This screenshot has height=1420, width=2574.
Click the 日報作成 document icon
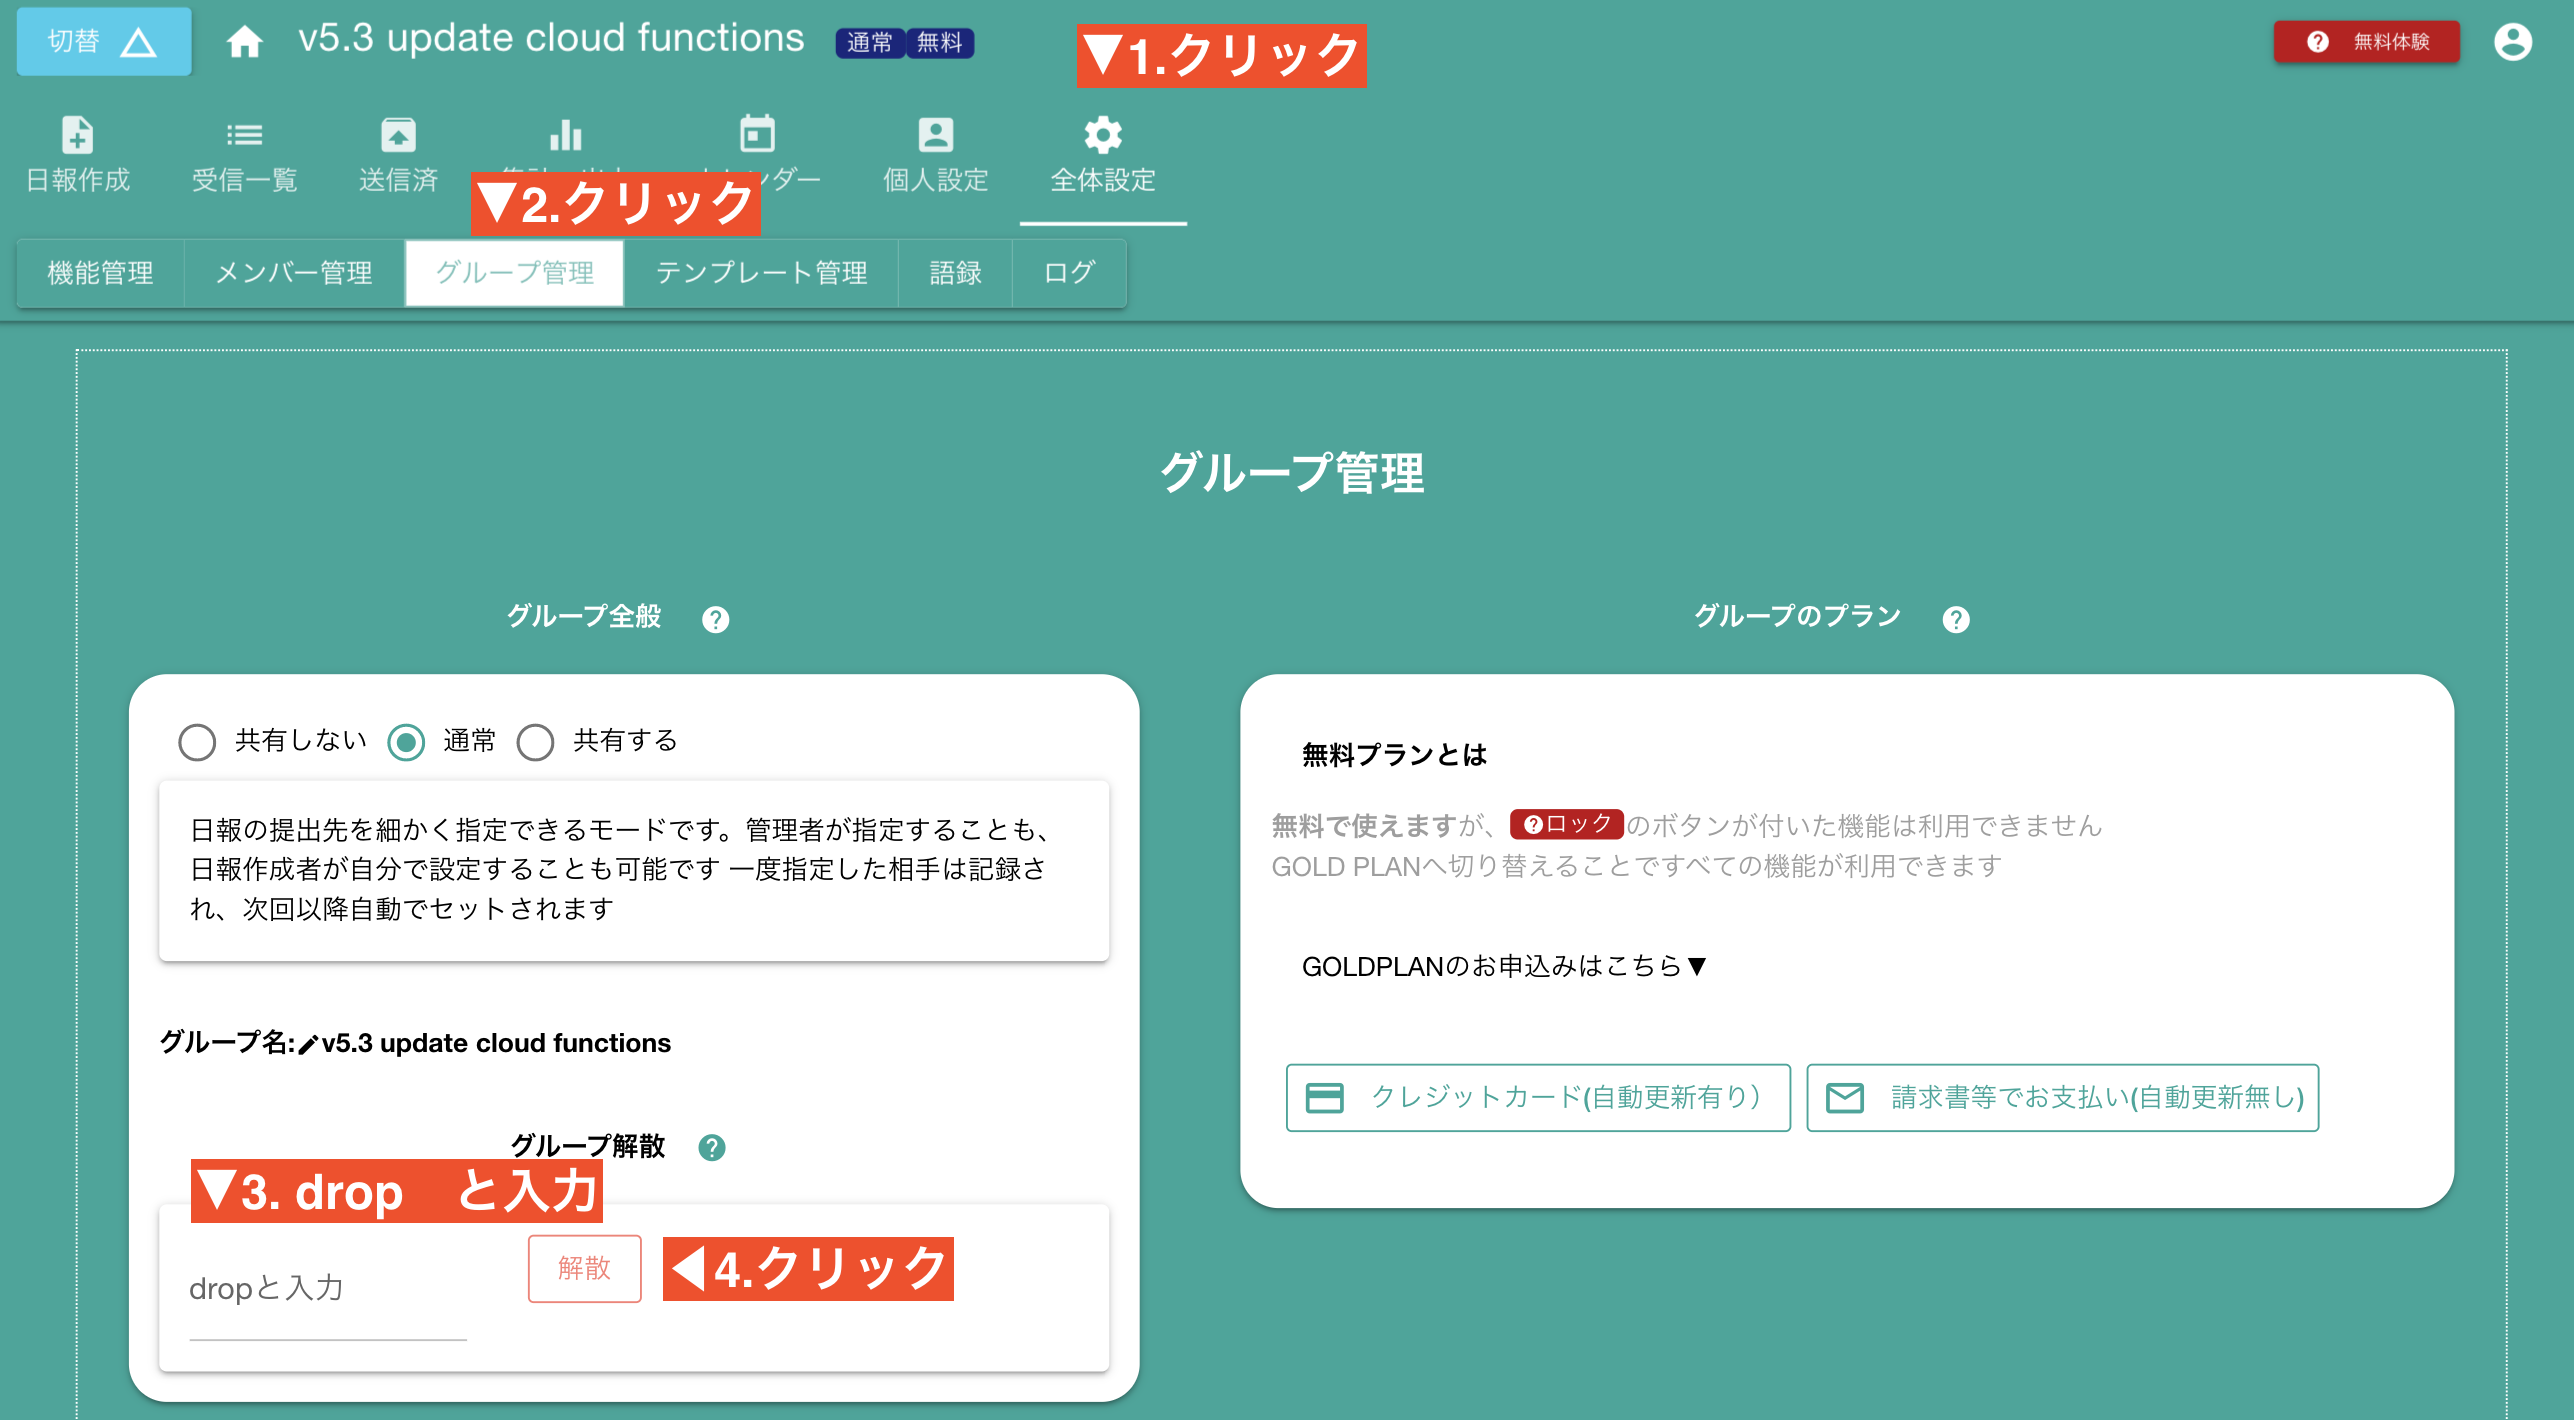(x=78, y=135)
